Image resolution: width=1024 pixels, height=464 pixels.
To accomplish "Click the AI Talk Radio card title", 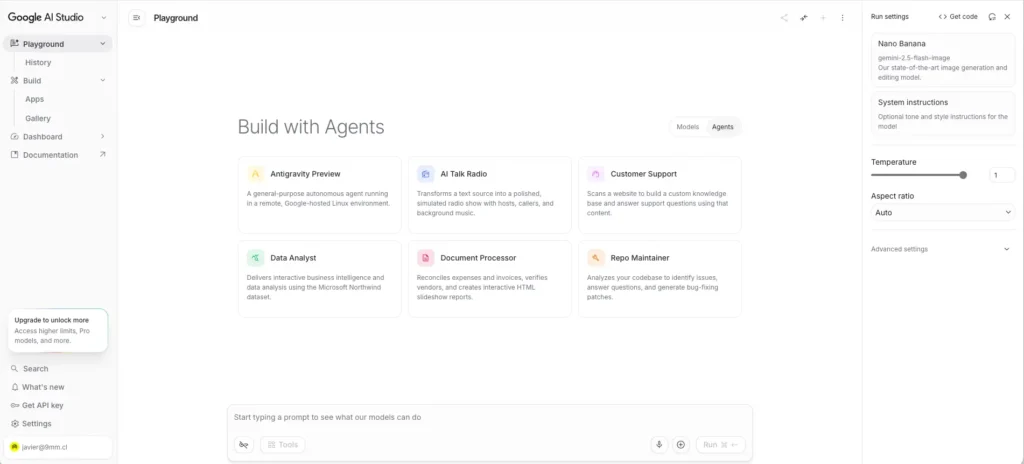I will pyautogui.click(x=464, y=174).
